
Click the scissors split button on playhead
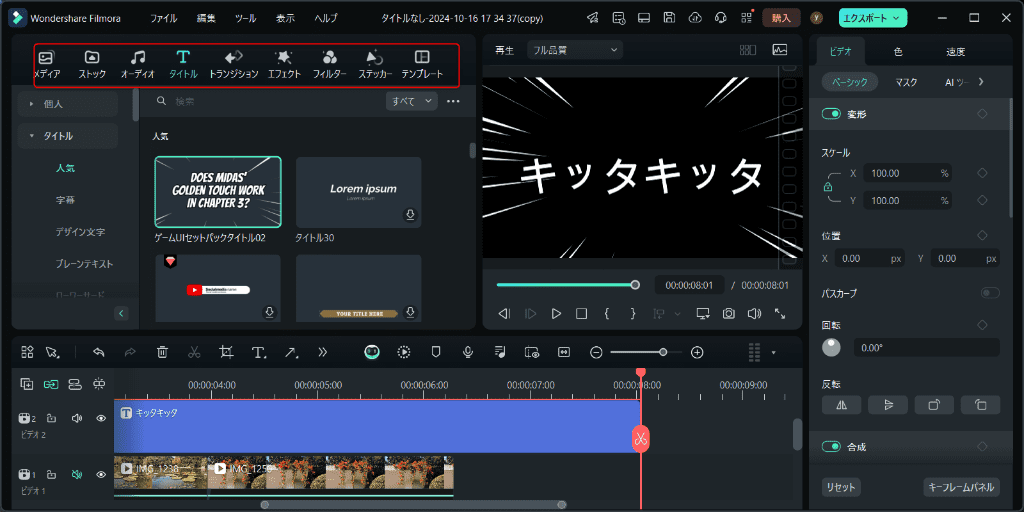tap(641, 438)
